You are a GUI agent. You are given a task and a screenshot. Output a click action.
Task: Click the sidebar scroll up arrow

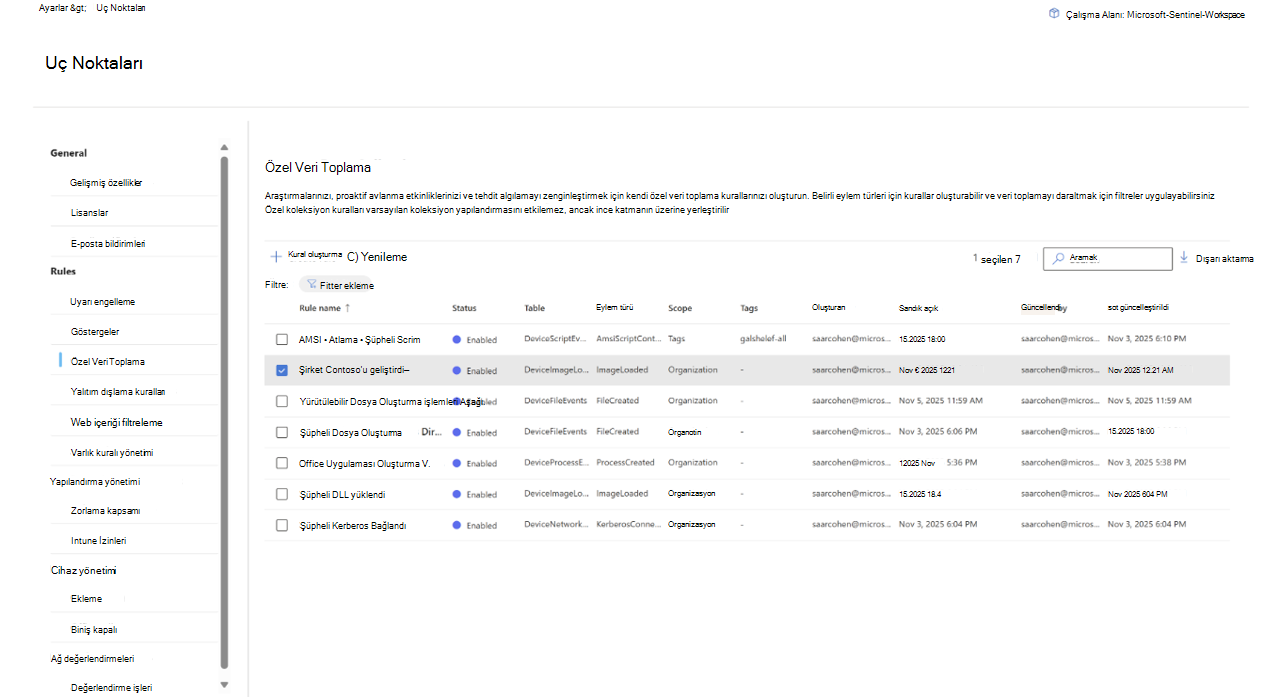pos(224,148)
